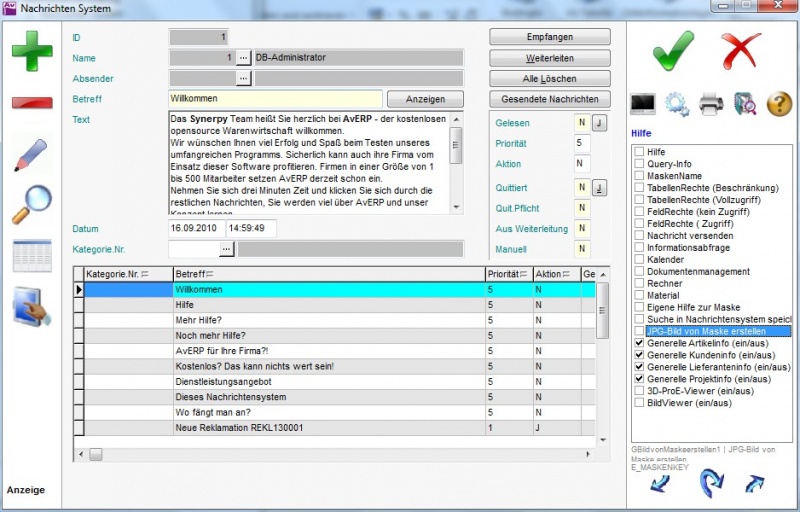Viewport: 800px width, 512px height.
Task: Click the red minus delete icon
Action: [x=32, y=103]
